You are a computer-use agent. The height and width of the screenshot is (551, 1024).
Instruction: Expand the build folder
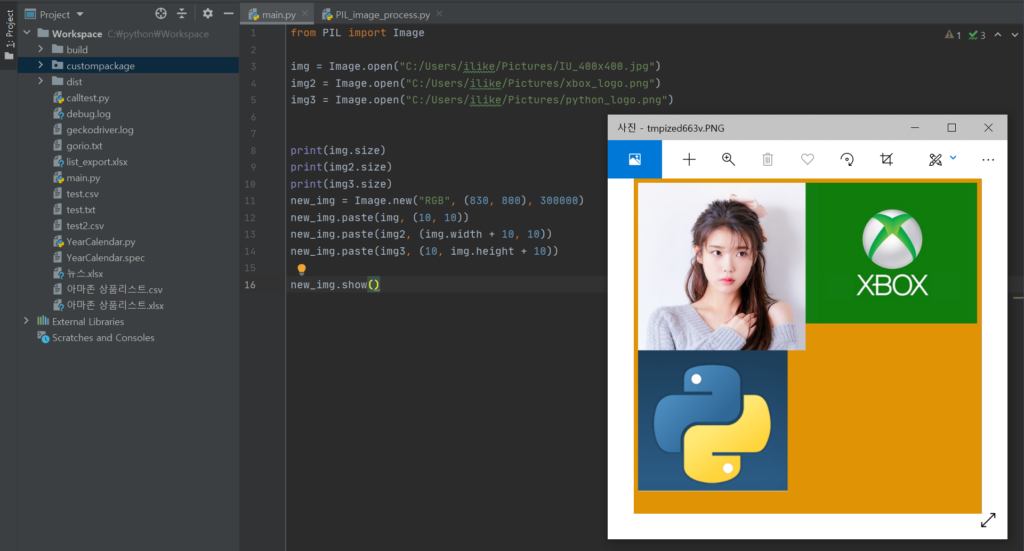click(x=41, y=50)
